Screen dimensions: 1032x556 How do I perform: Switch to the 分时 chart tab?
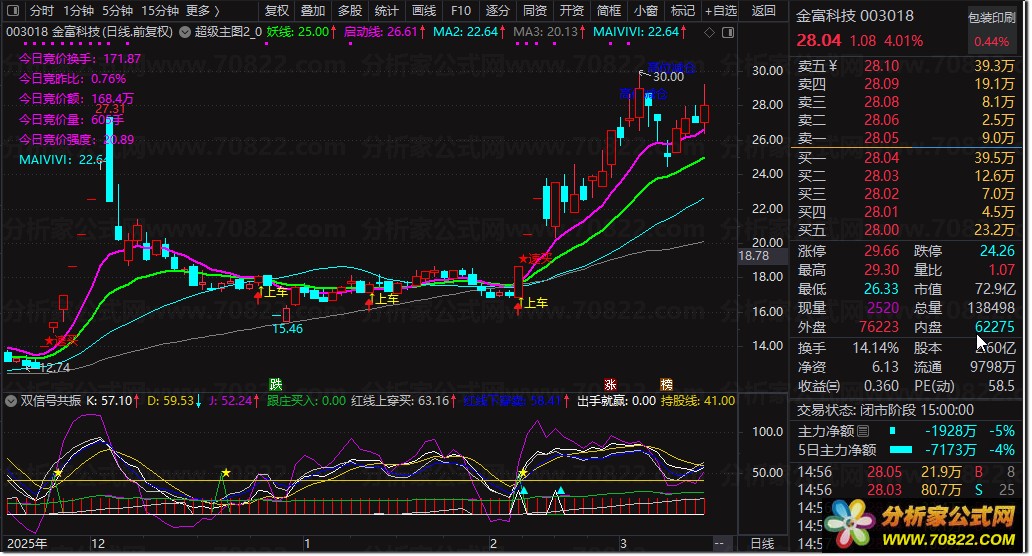click(42, 11)
